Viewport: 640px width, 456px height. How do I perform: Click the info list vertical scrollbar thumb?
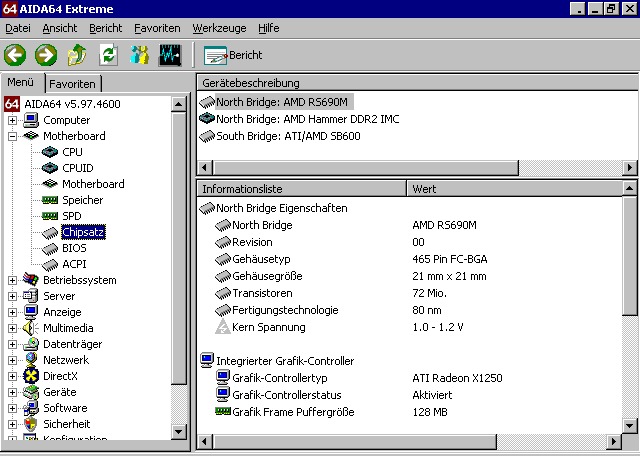pyautogui.click(x=630, y=256)
